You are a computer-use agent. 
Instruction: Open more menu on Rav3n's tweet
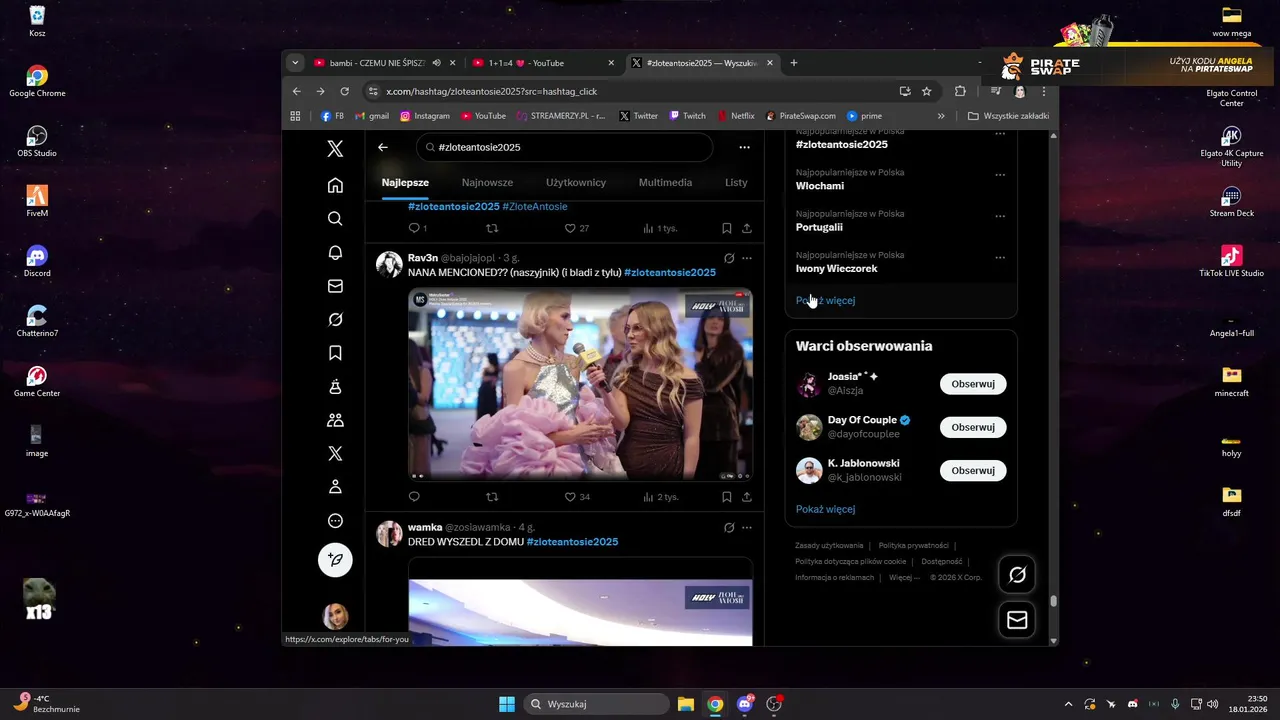pos(746,258)
